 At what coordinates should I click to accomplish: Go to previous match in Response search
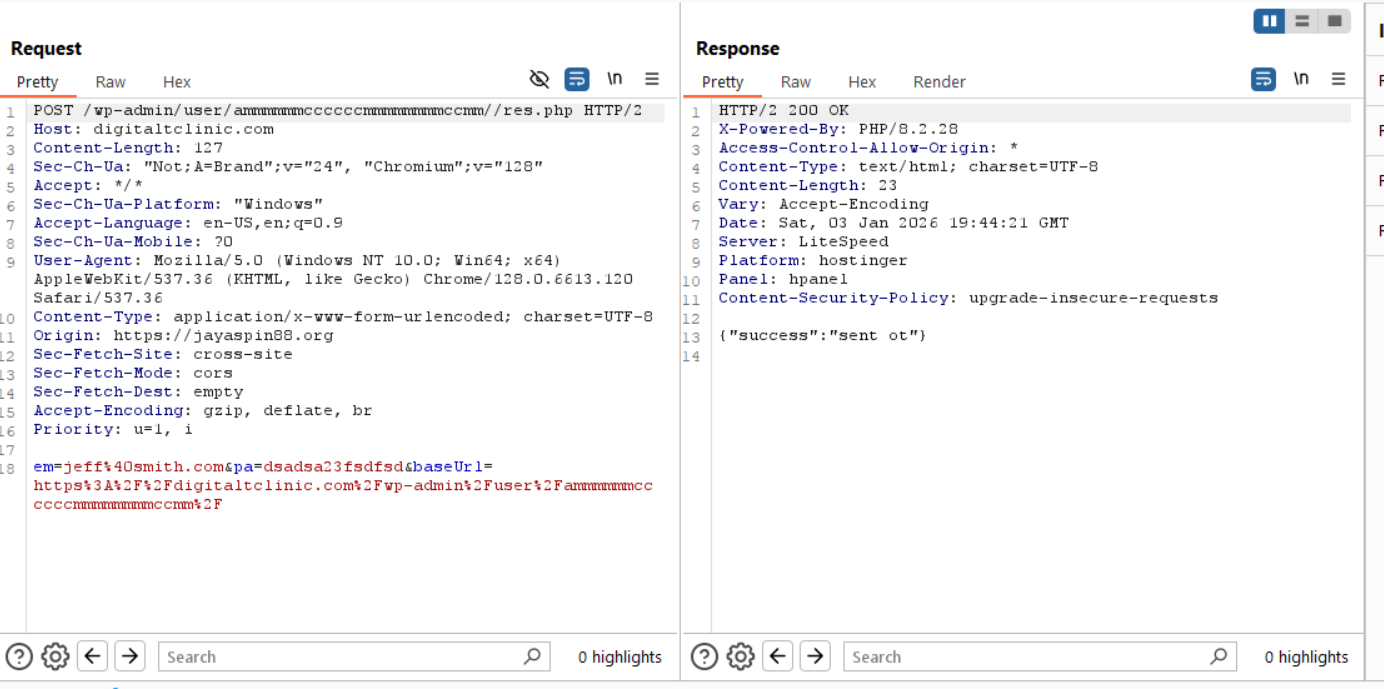(778, 656)
